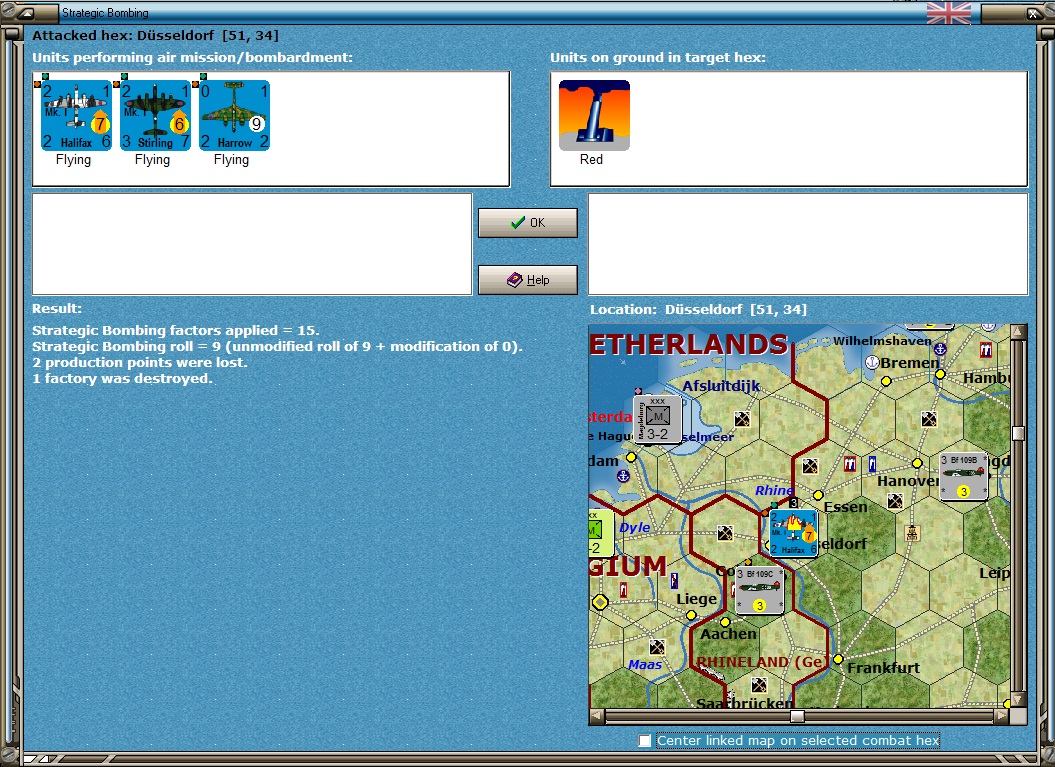Enable Center linked map on selected combat hex
Viewport: 1055px width, 767px height.
(645, 741)
